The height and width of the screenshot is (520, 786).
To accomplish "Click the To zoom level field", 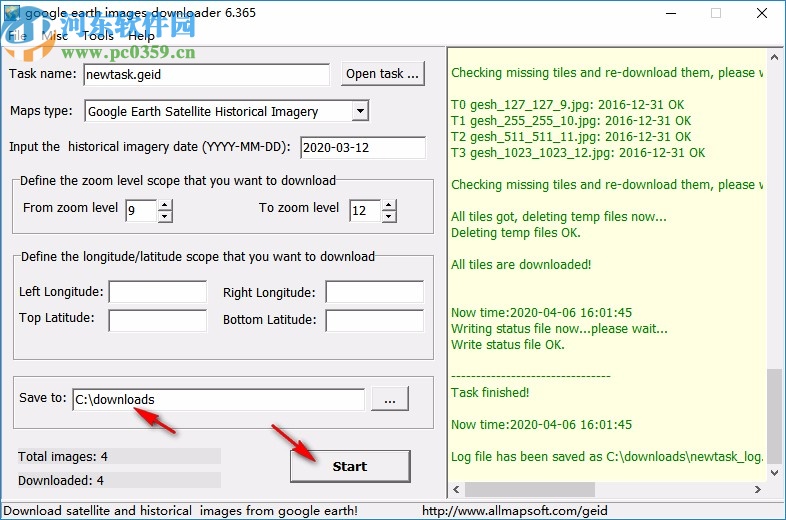I will tap(366, 211).
